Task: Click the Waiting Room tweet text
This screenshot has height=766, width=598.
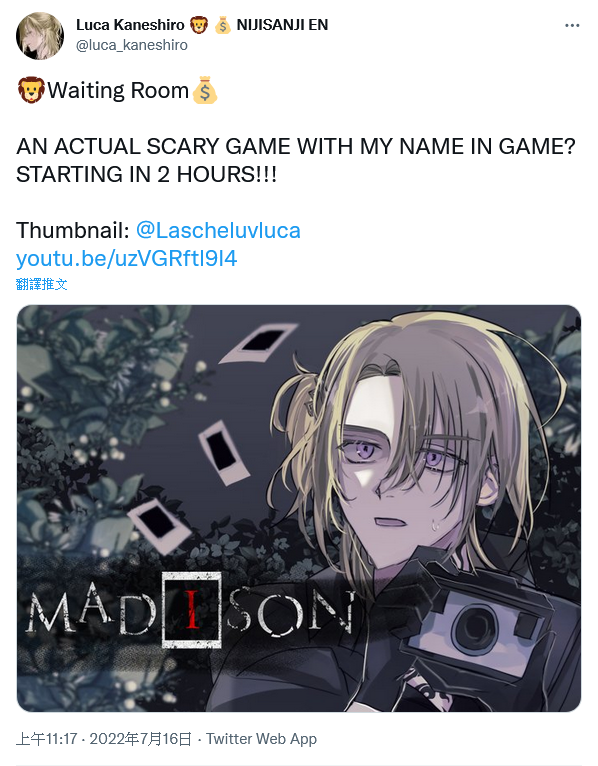Action: click(118, 90)
